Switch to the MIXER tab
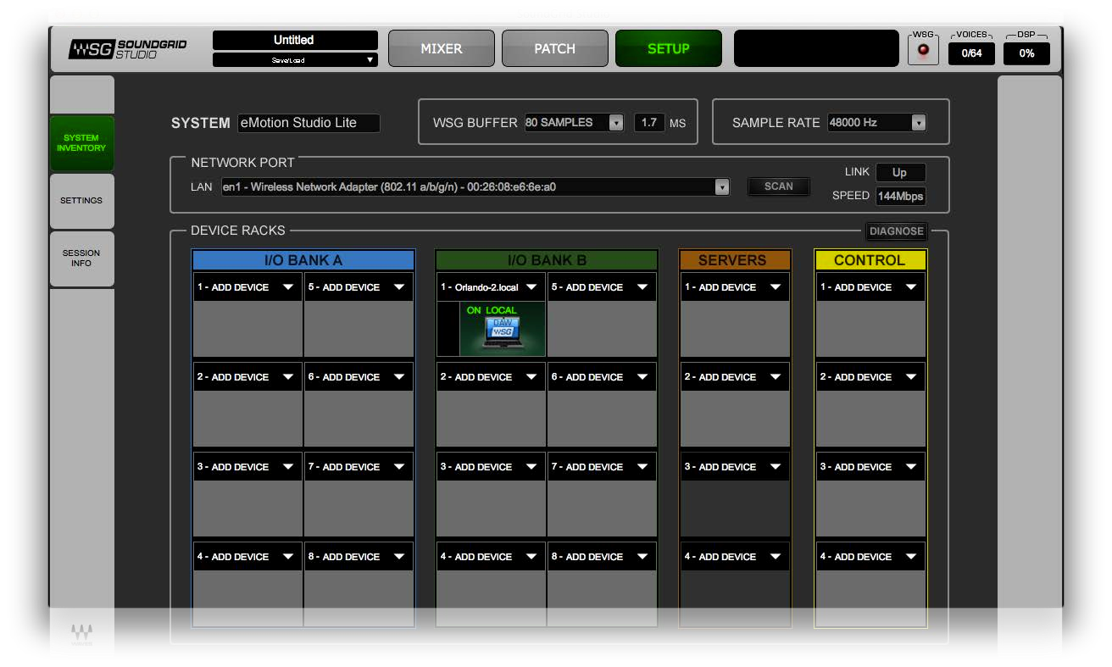 441,48
